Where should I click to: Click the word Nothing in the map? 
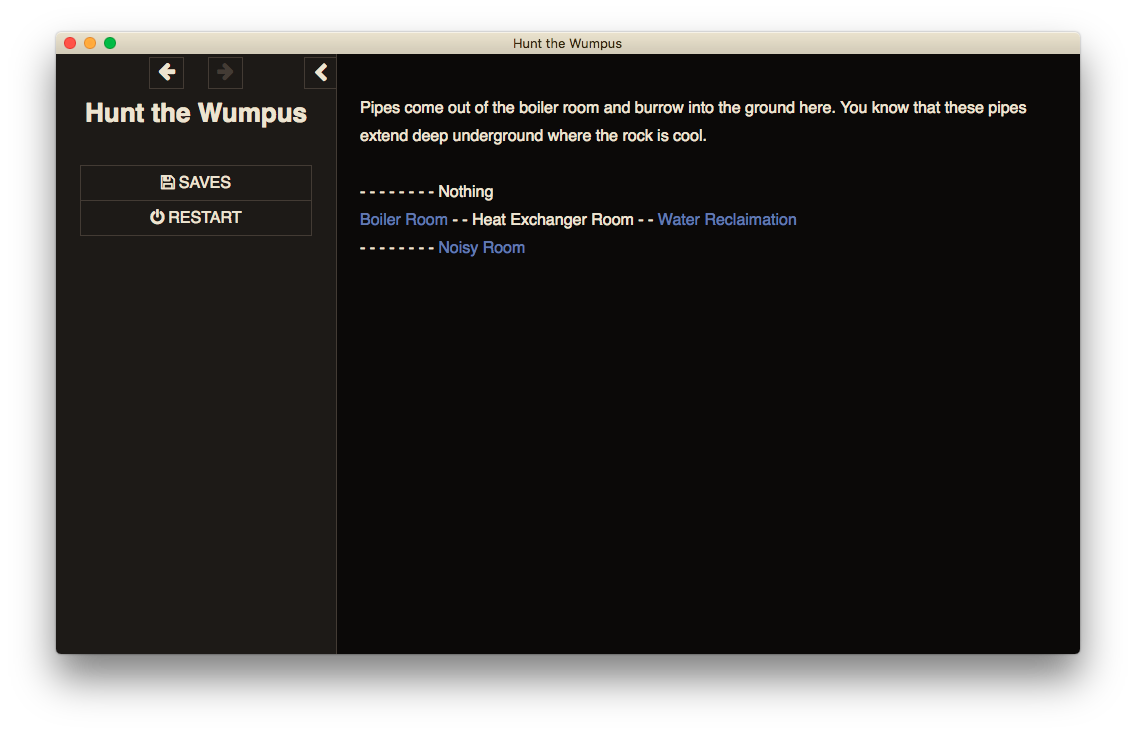pos(465,192)
